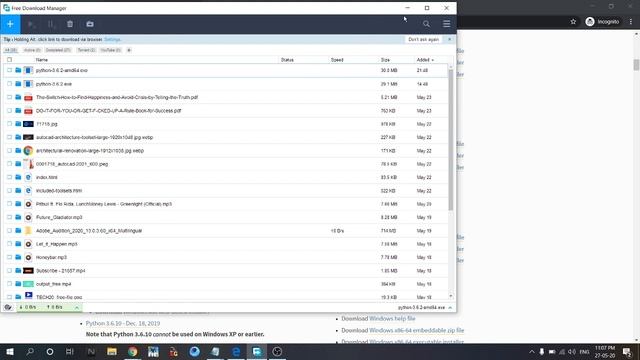Open OBS Studio from taskbar

pyautogui.click(x=277, y=351)
